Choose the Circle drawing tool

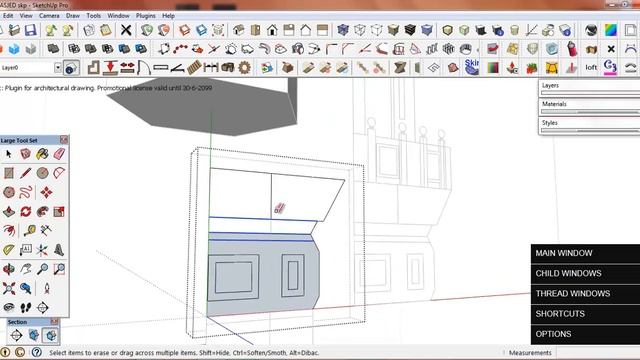[42, 173]
